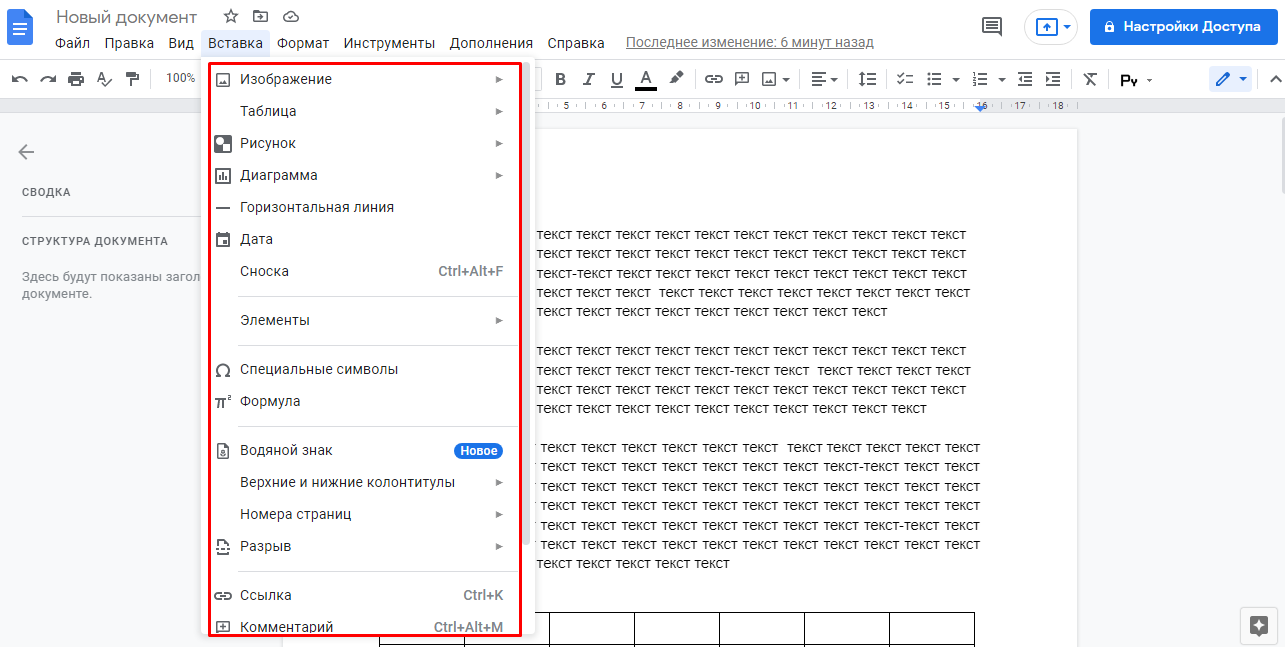Click the undo arrow in the toolbar
1285x647 pixels.
[x=20, y=79]
